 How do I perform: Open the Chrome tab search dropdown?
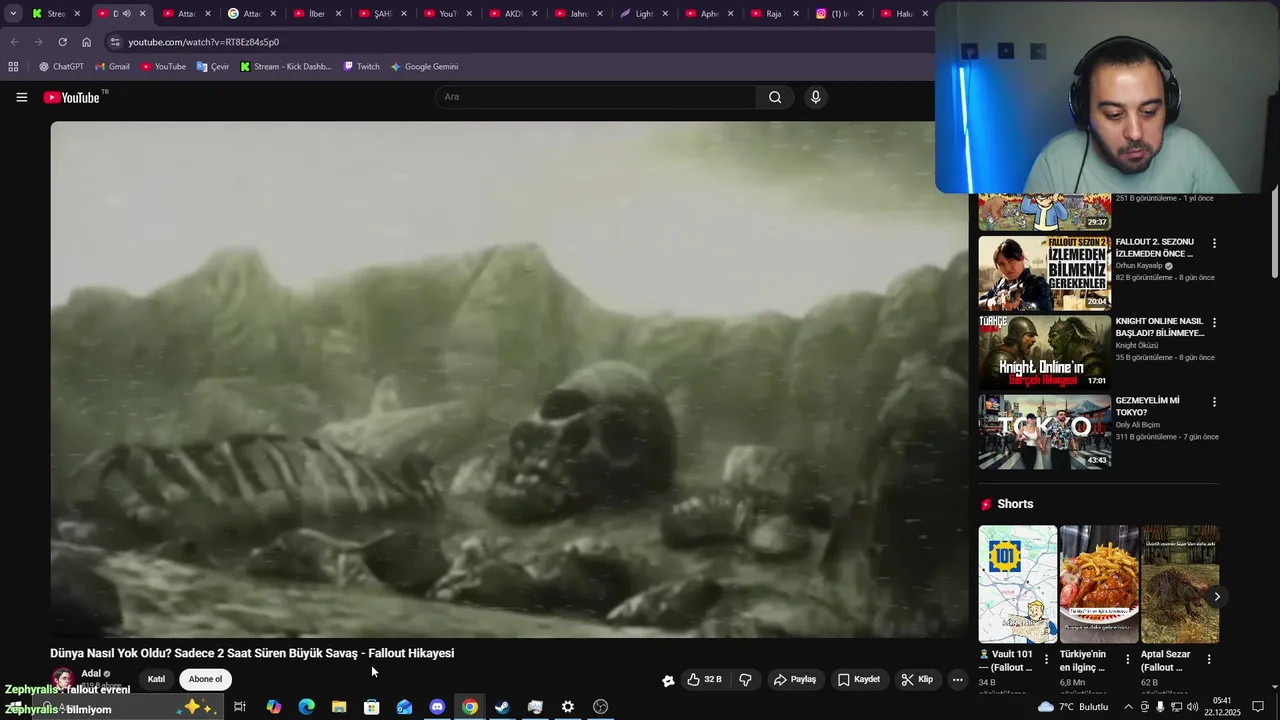(x=13, y=14)
